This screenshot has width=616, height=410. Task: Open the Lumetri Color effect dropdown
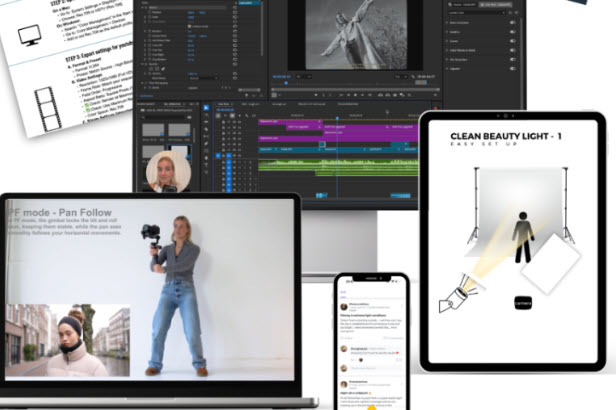coord(476,13)
